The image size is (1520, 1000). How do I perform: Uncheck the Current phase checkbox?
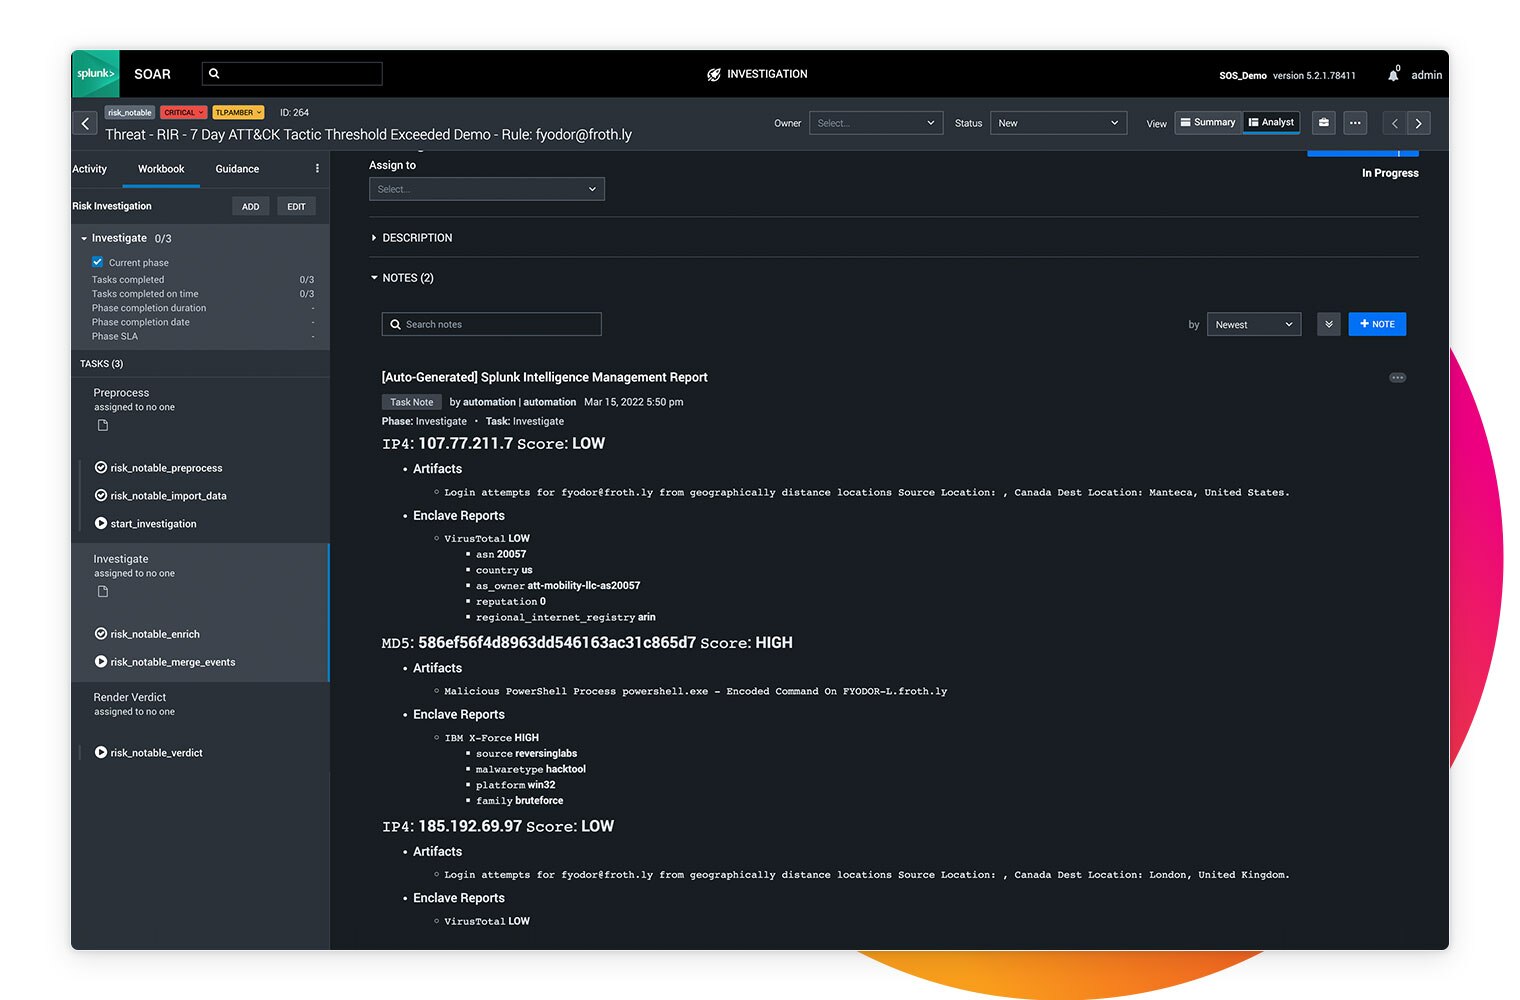coord(97,261)
